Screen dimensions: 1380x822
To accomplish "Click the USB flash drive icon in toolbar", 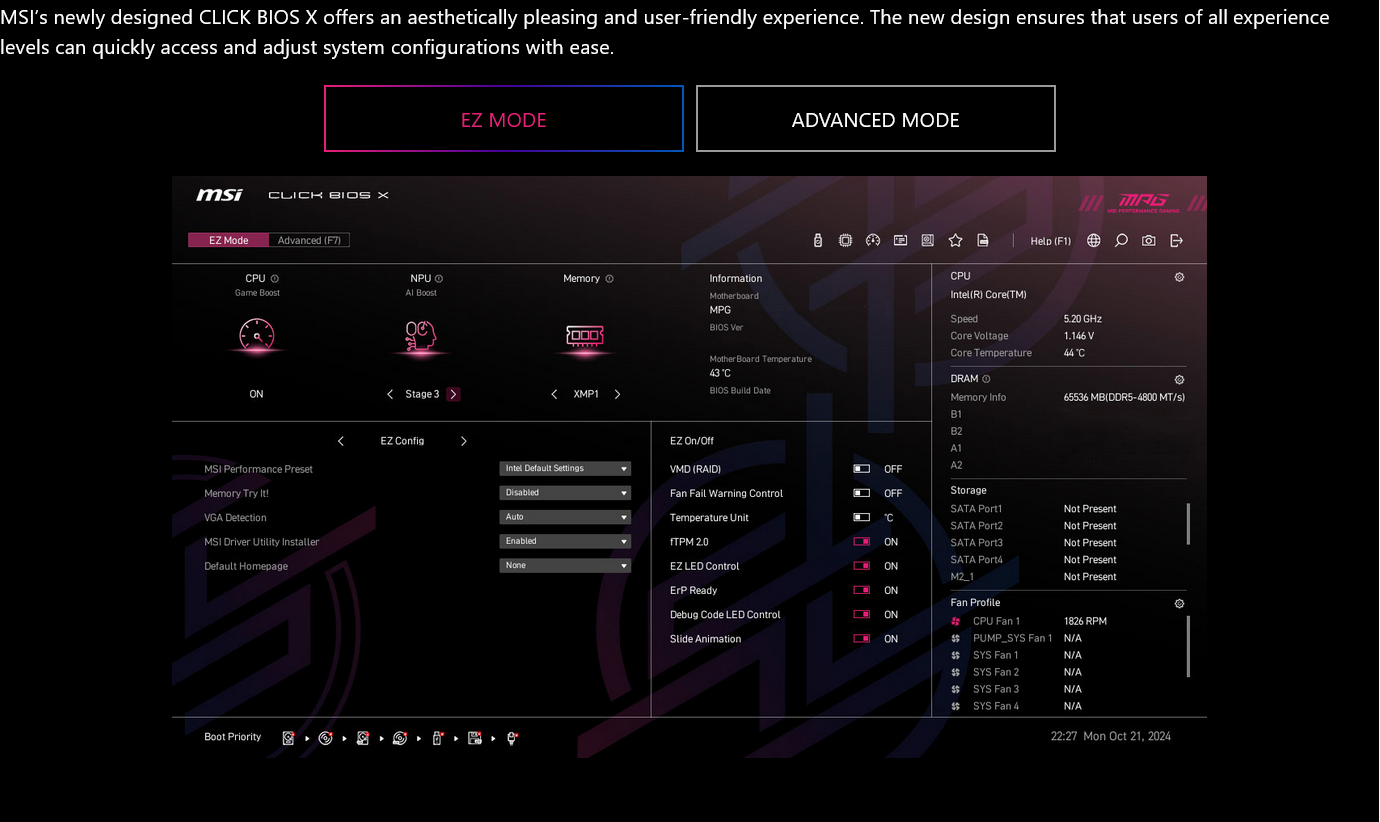I will (x=818, y=240).
